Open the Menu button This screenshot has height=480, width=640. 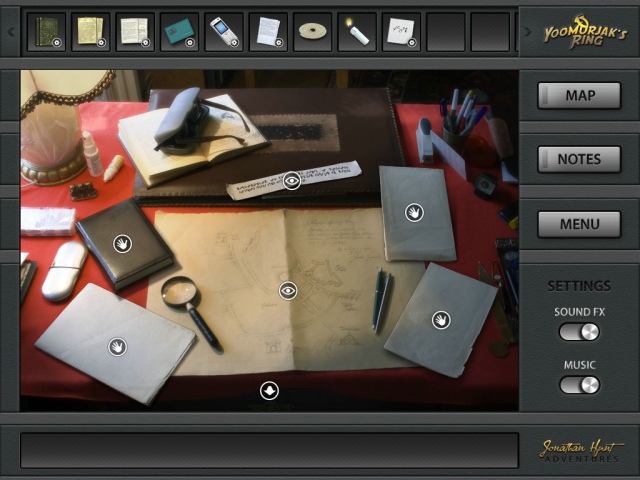(579, 224)
